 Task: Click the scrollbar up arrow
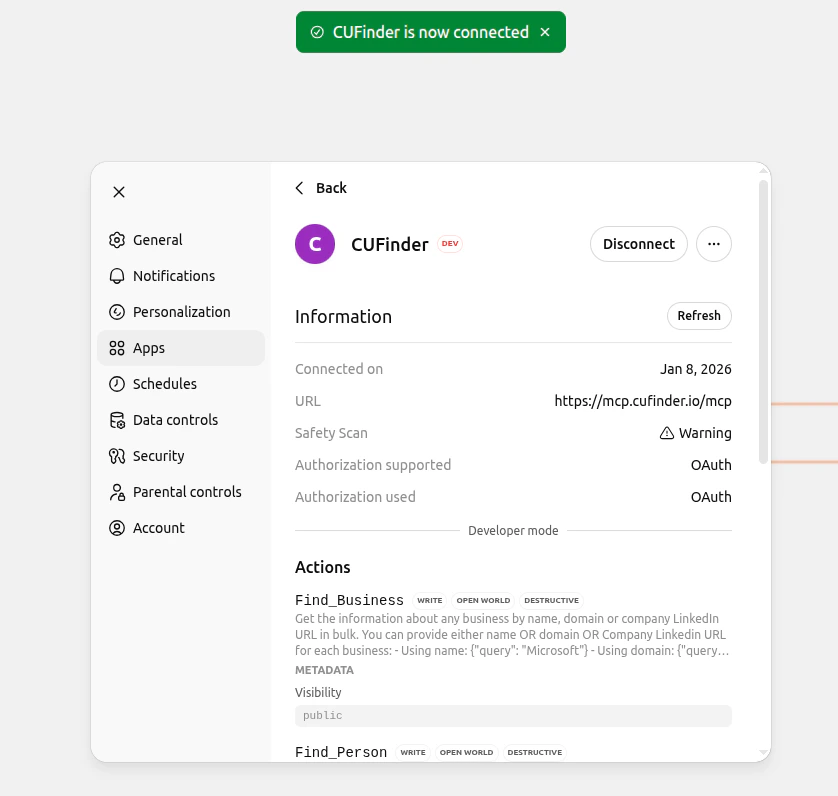click(x=764, y=171)
